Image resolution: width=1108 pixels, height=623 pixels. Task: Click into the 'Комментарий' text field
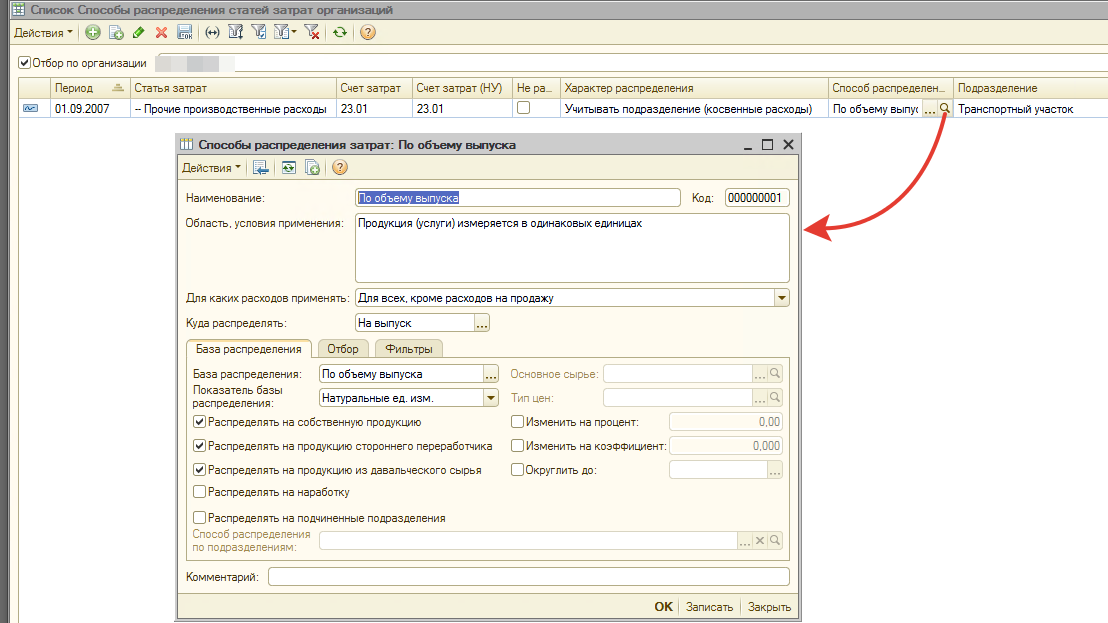(528, 577)
